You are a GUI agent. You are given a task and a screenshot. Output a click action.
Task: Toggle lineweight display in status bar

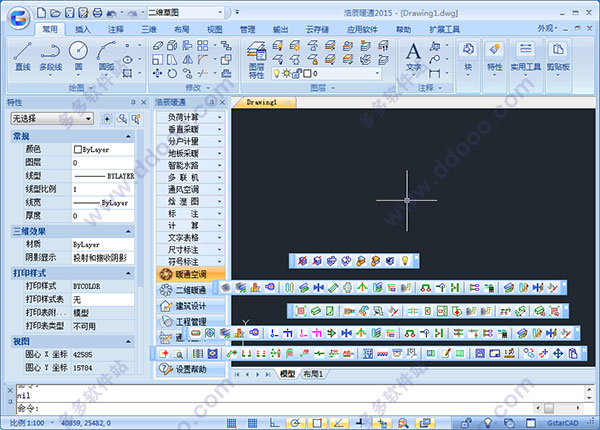coord(360,423)
